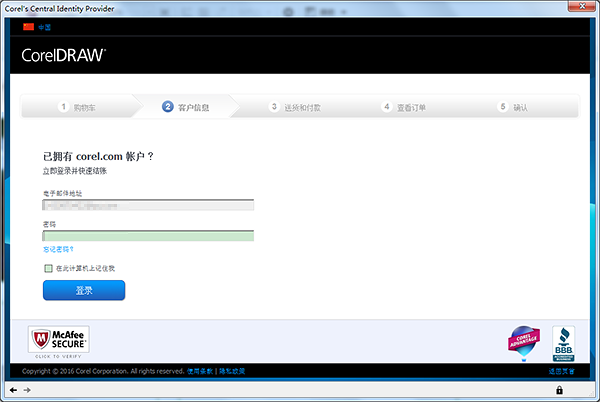Open step 3 送货和付款 tab
The image size is (600, 402).
[x=295, y=106]
